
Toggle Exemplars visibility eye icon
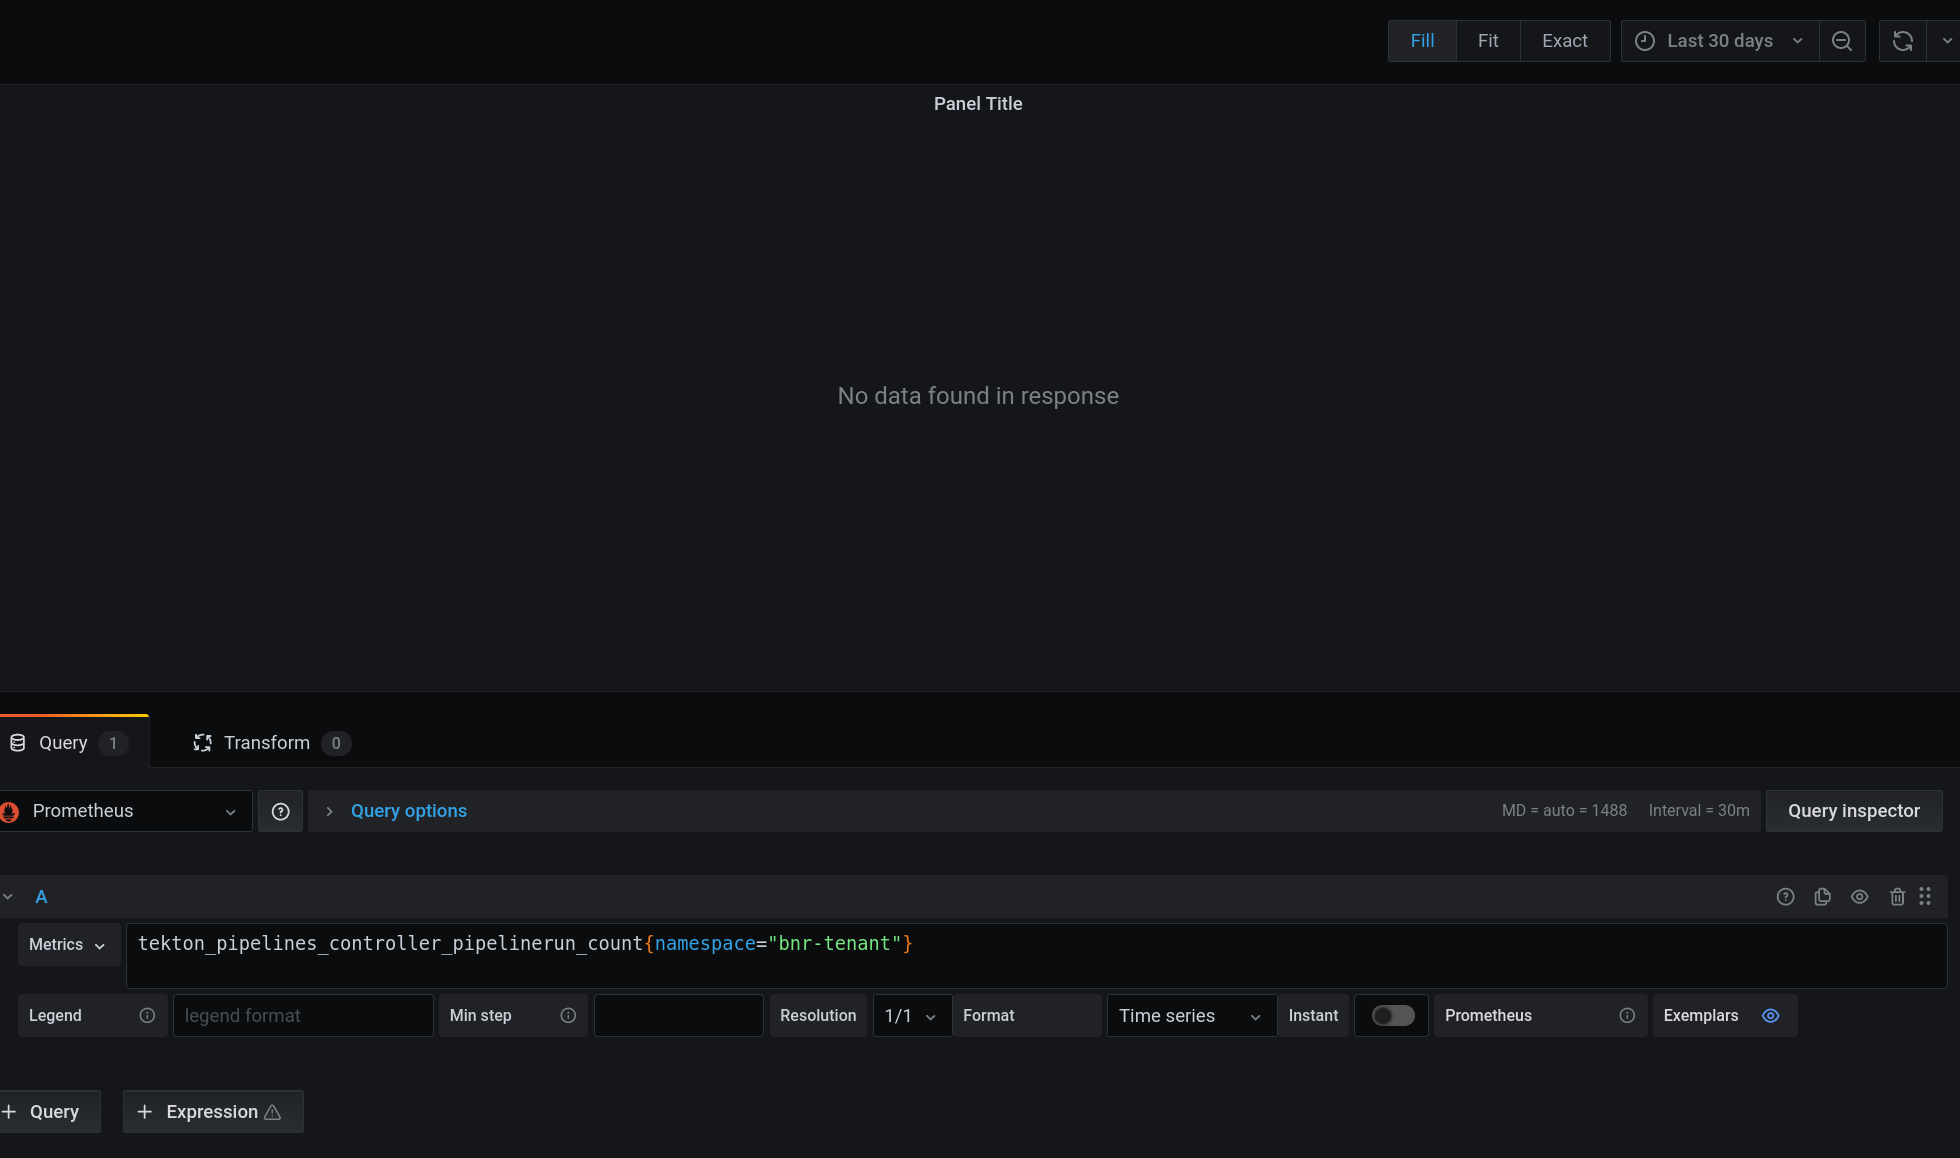click(x=1770, y=1015)
